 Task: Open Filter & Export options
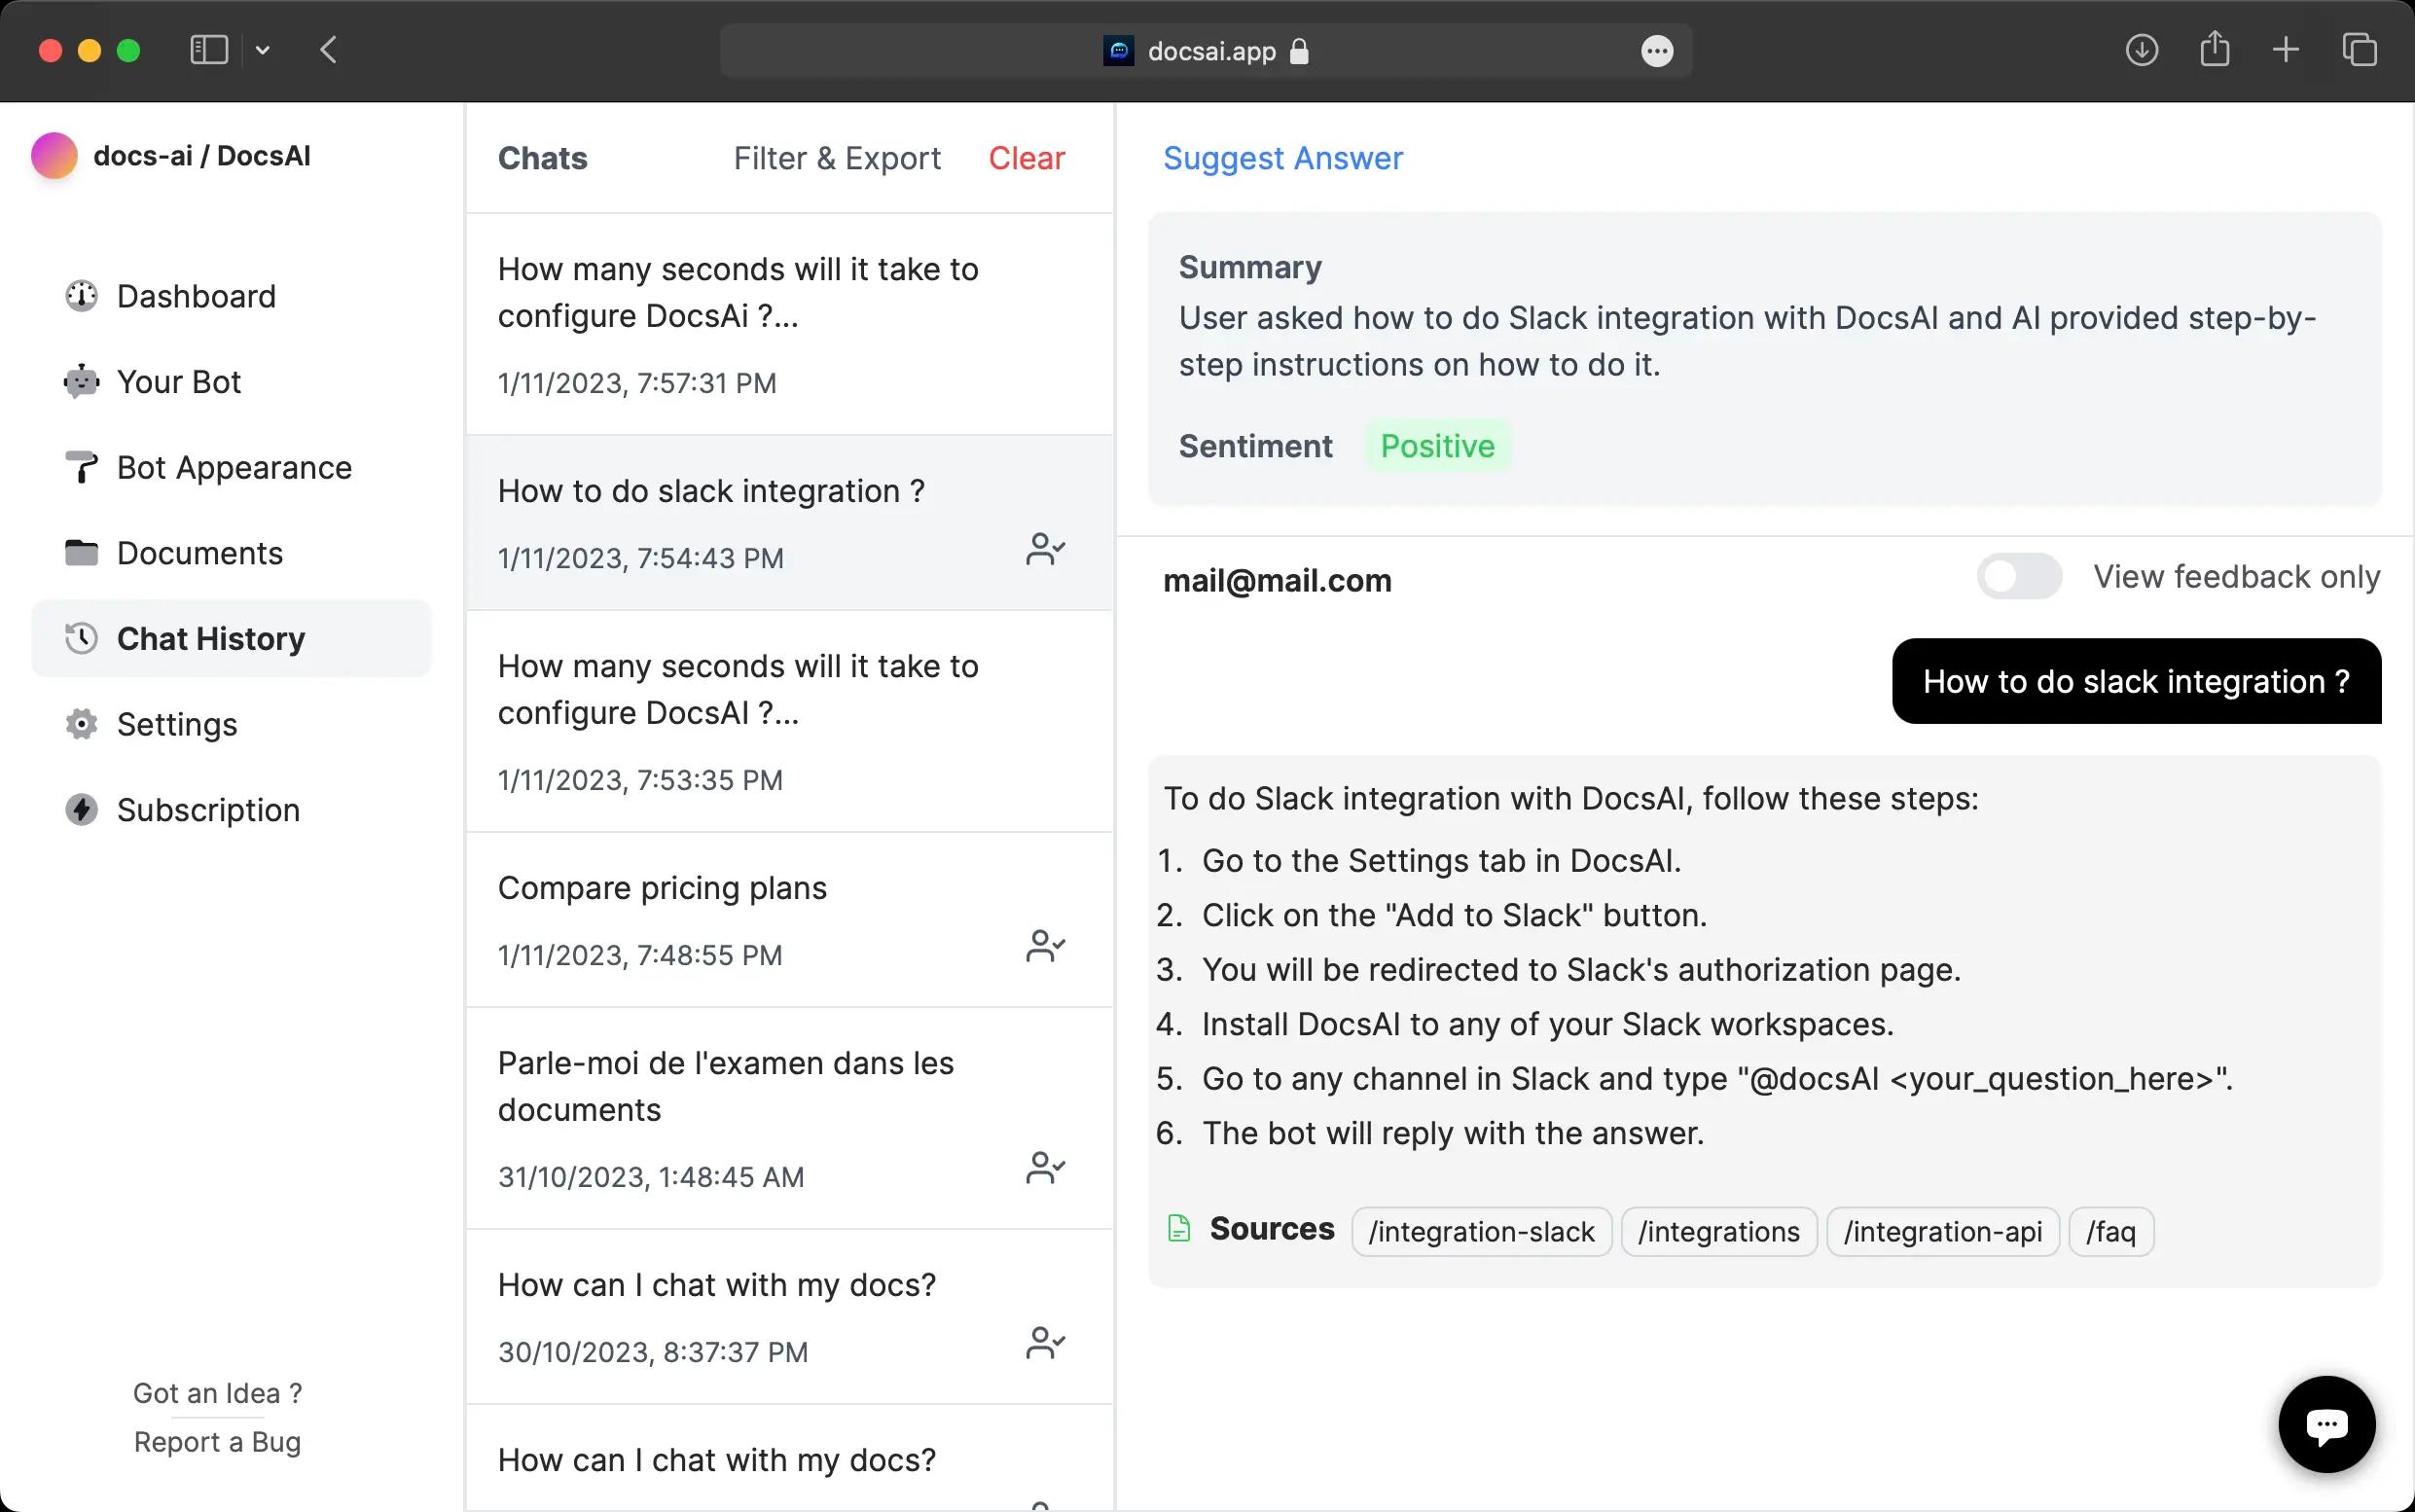pos(837,158)
